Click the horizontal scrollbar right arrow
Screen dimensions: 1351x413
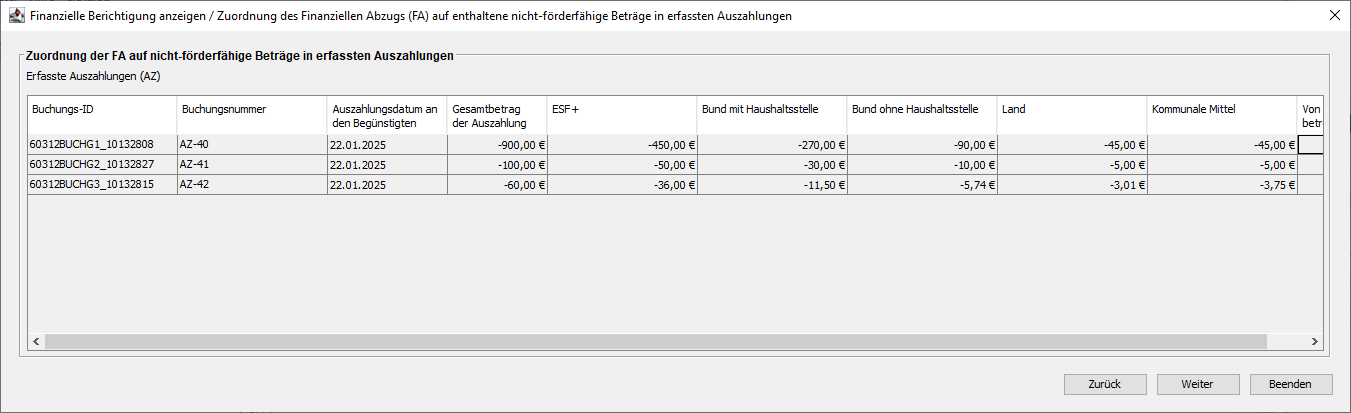click(x=1315, y=341)
